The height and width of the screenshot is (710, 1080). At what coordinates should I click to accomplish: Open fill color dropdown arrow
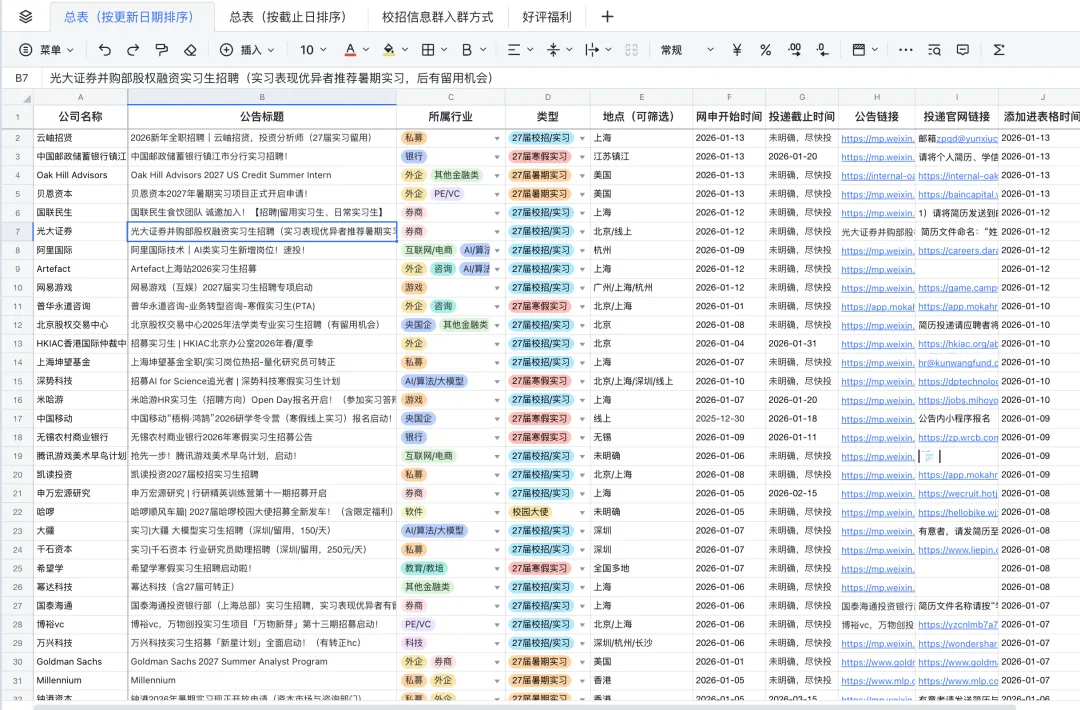[405, 50]
